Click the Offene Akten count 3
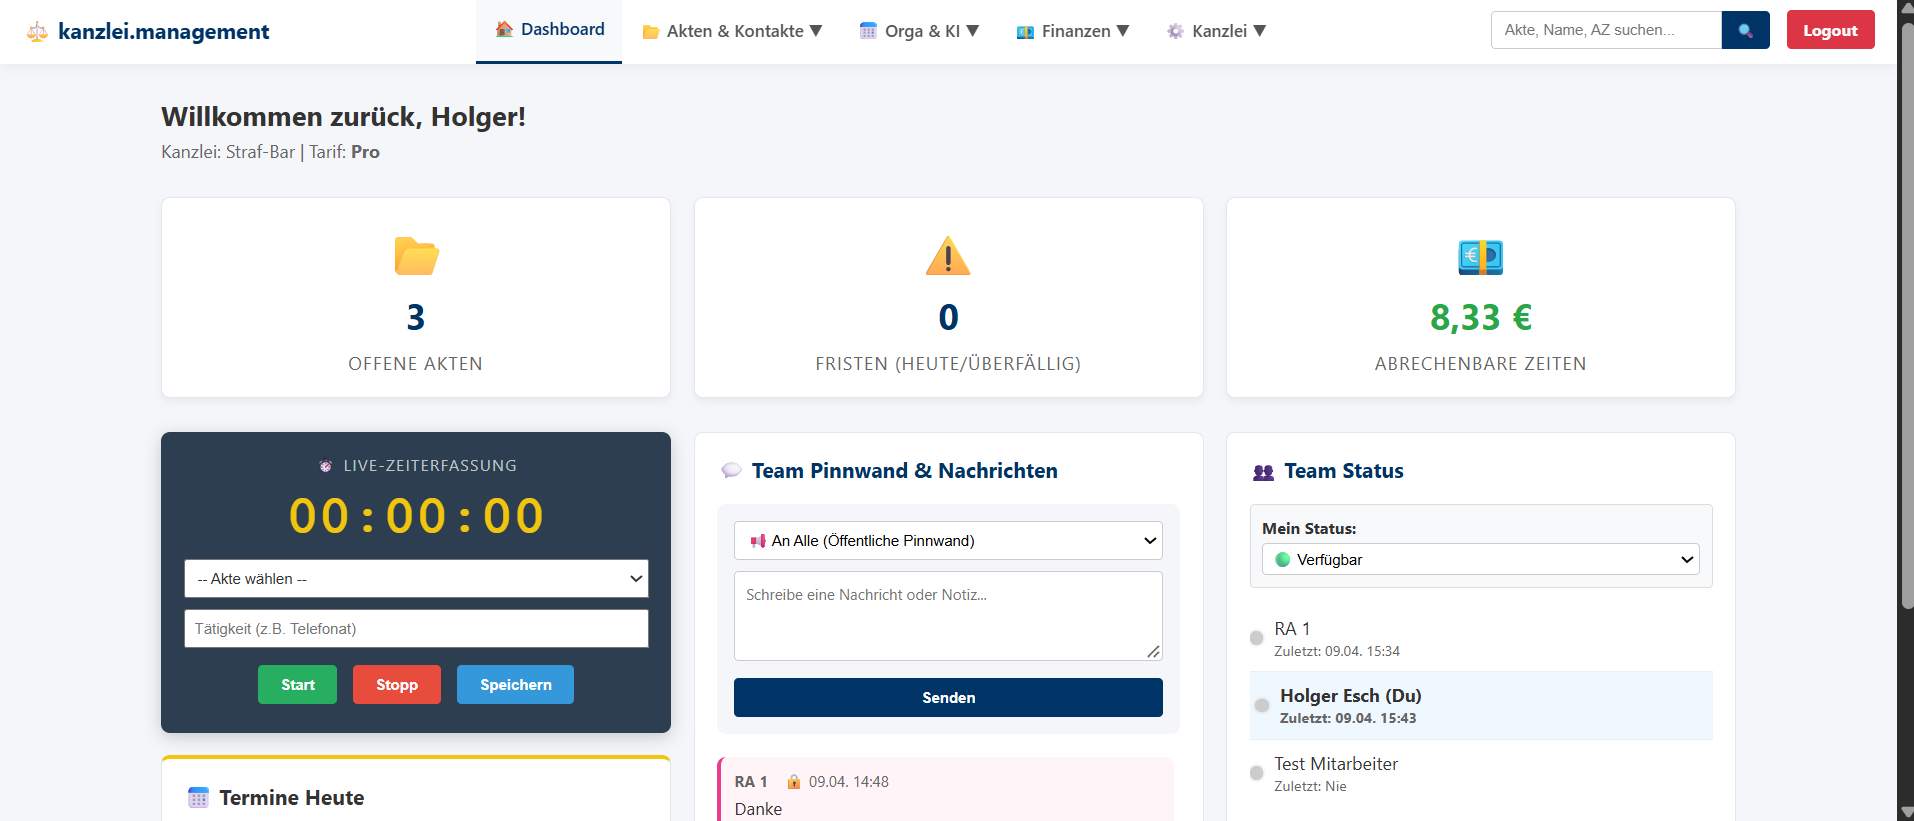The width and height of the screenshot is (1914, 821). click(x=416, y=318)
